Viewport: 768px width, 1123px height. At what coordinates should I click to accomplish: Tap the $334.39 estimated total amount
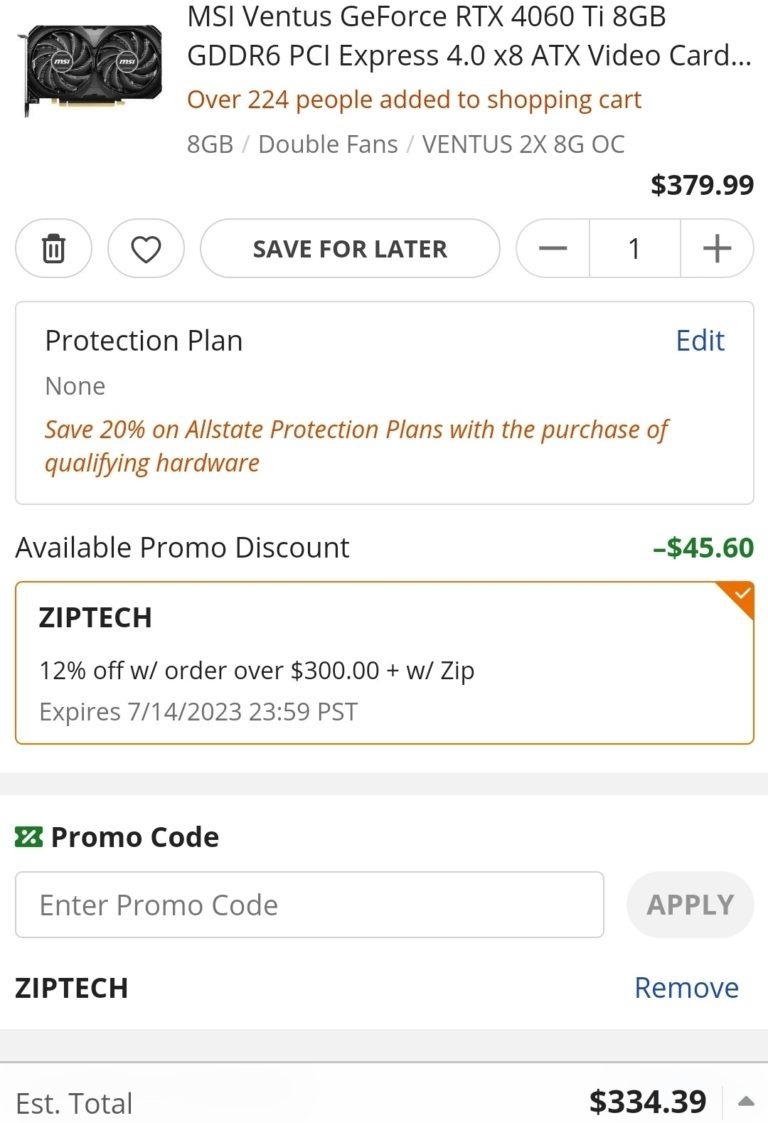click(647, 1102)
